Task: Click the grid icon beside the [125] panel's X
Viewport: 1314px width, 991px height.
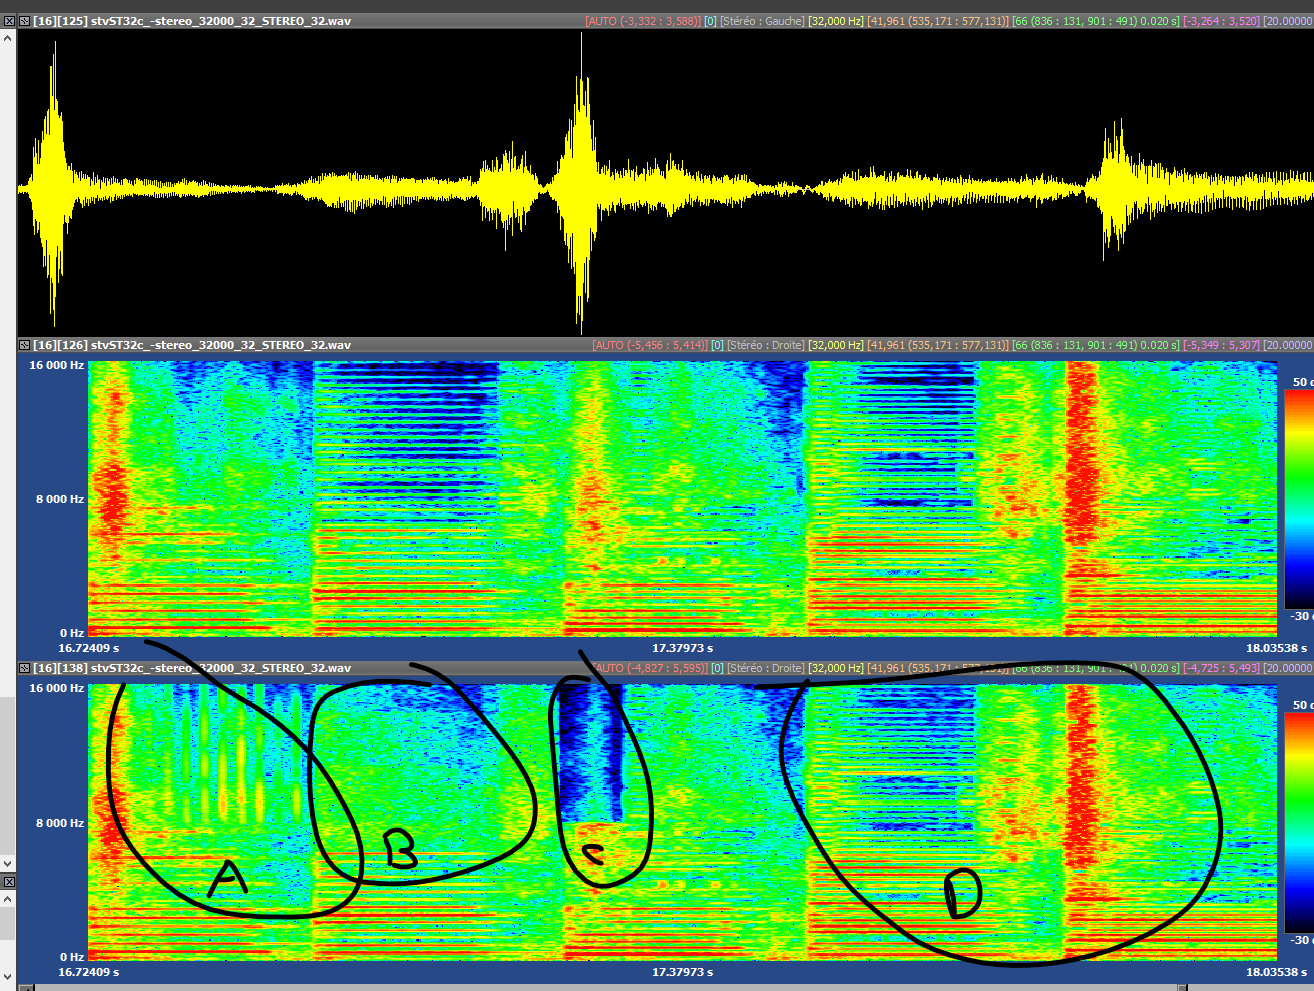Action: (x=24, y=21)
